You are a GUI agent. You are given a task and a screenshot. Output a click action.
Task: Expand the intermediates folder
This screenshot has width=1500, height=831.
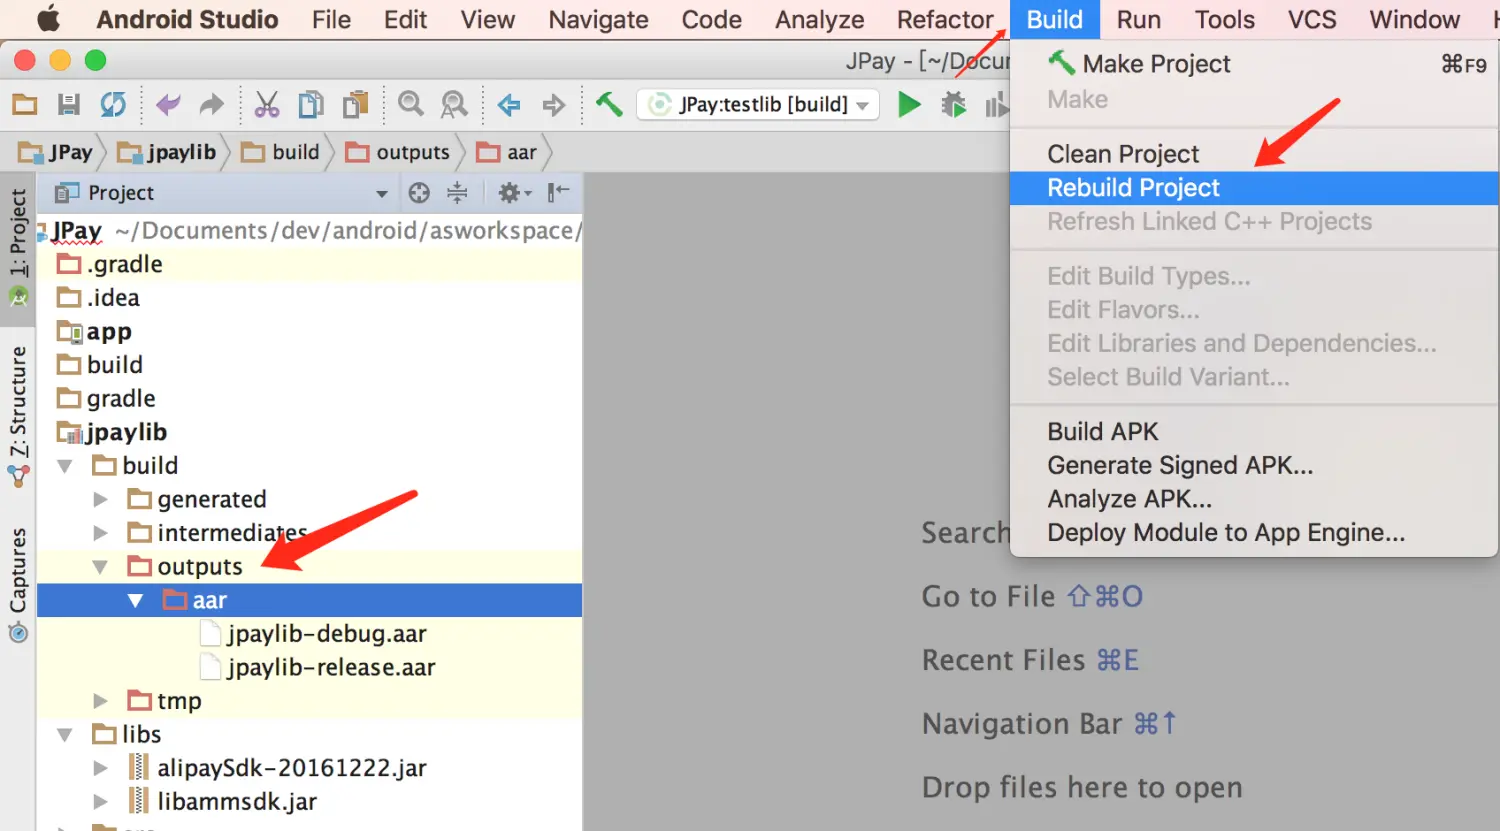(100, 533)
